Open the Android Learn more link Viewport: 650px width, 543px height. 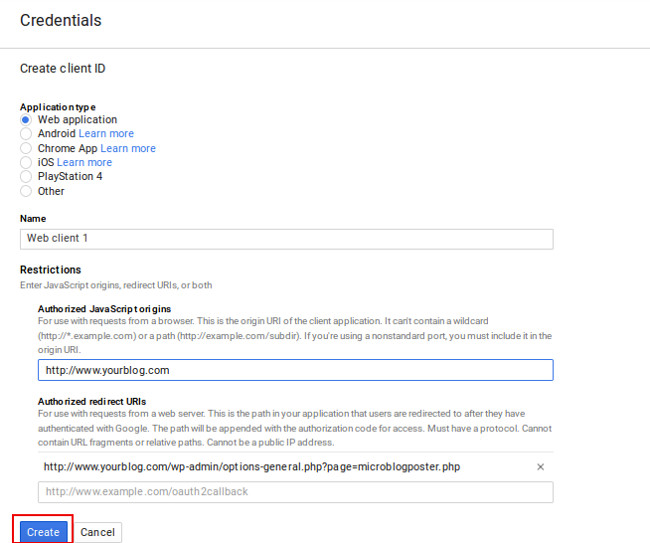pyautogui.click(x=106, y=133)
